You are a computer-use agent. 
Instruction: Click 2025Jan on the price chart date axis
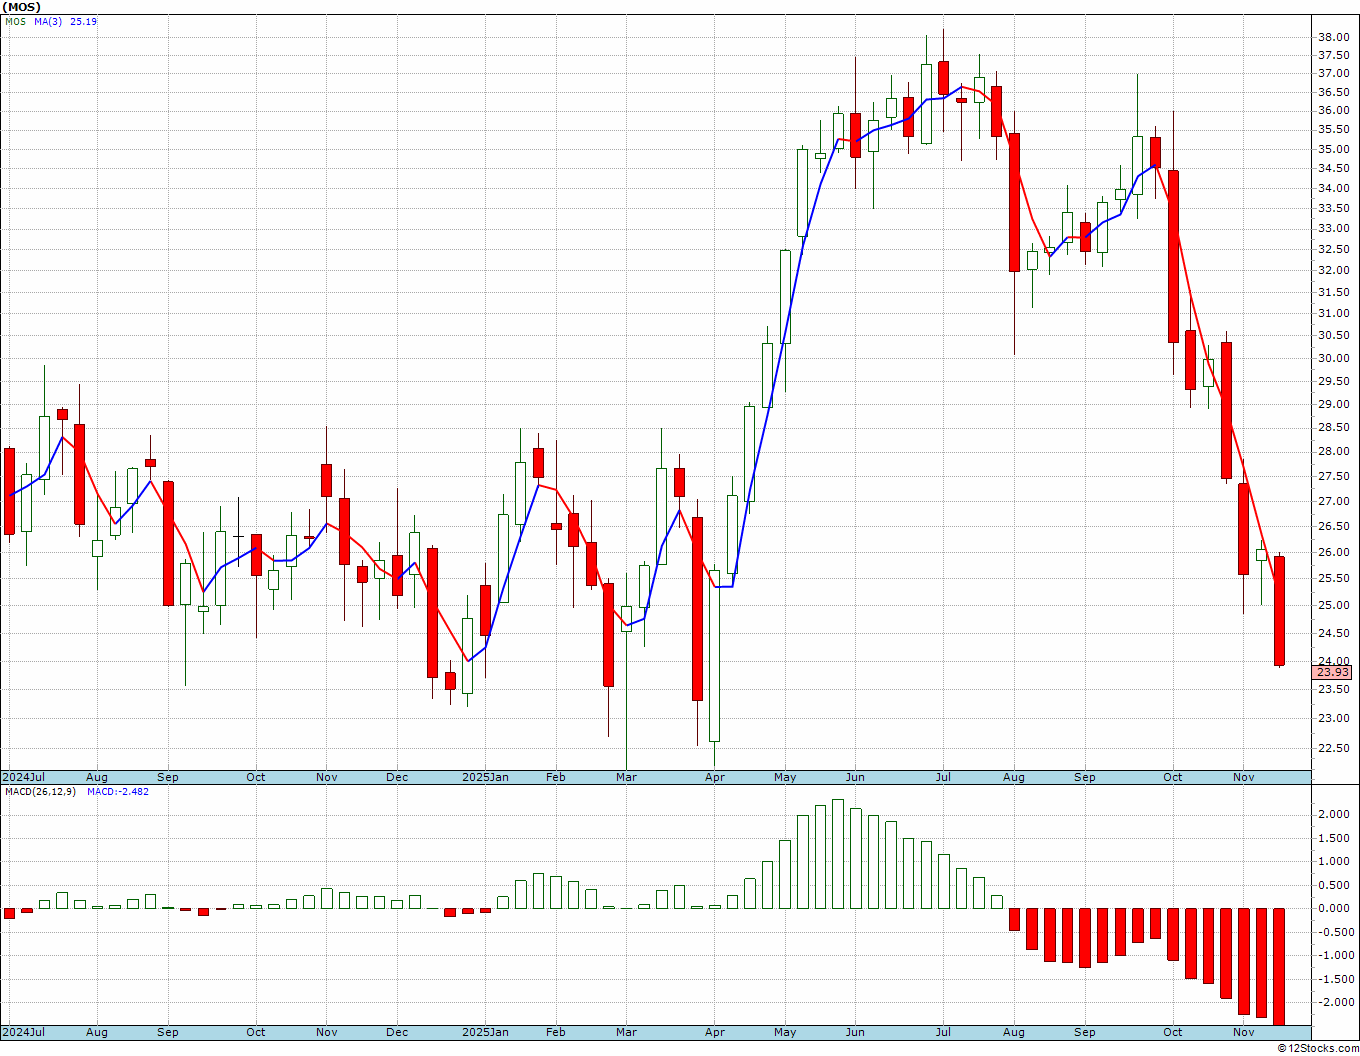coord(485,777)
